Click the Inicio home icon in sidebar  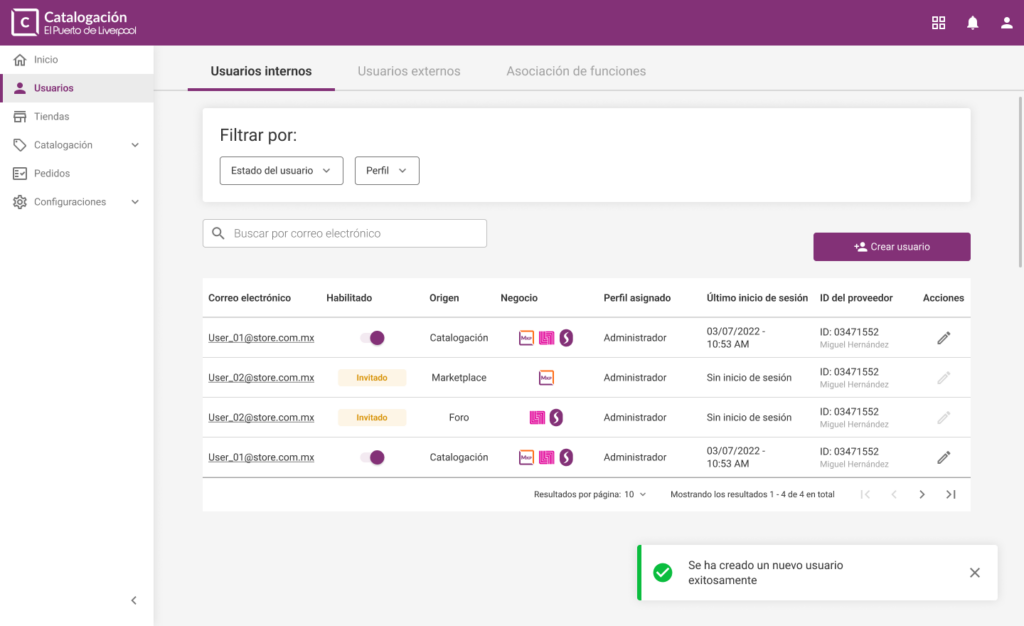pos(20,59)
